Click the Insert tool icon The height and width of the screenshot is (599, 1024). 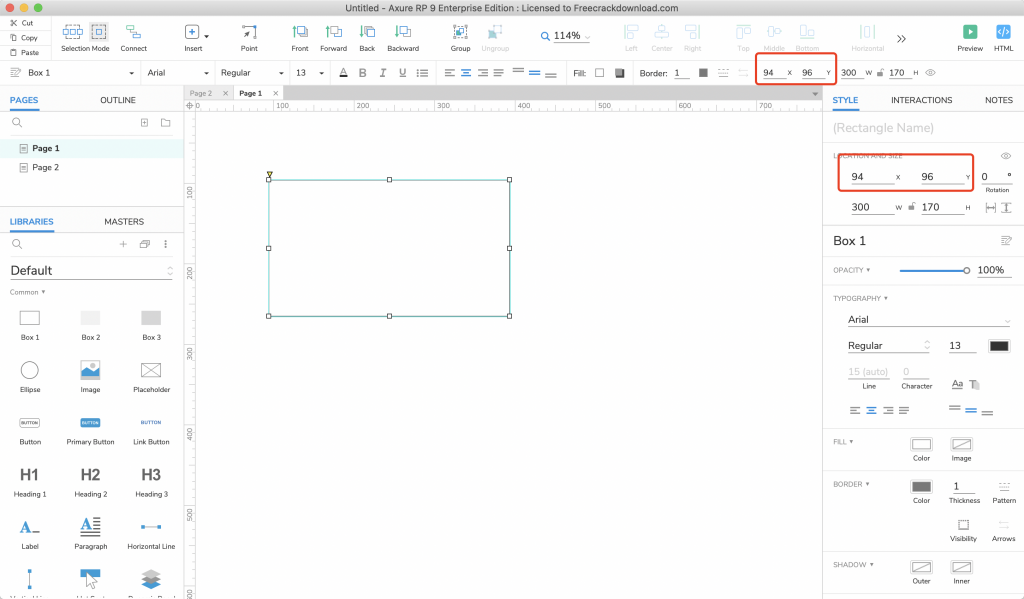[x=192, y=33]
